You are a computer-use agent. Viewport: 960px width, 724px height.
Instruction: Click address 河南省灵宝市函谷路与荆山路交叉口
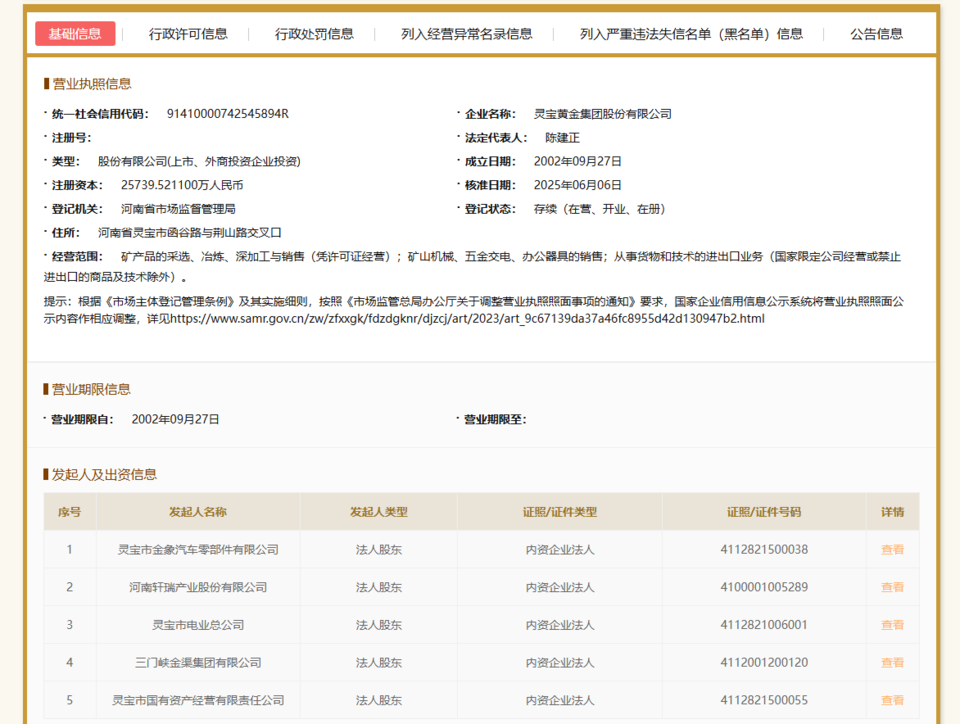click(190, 233)
